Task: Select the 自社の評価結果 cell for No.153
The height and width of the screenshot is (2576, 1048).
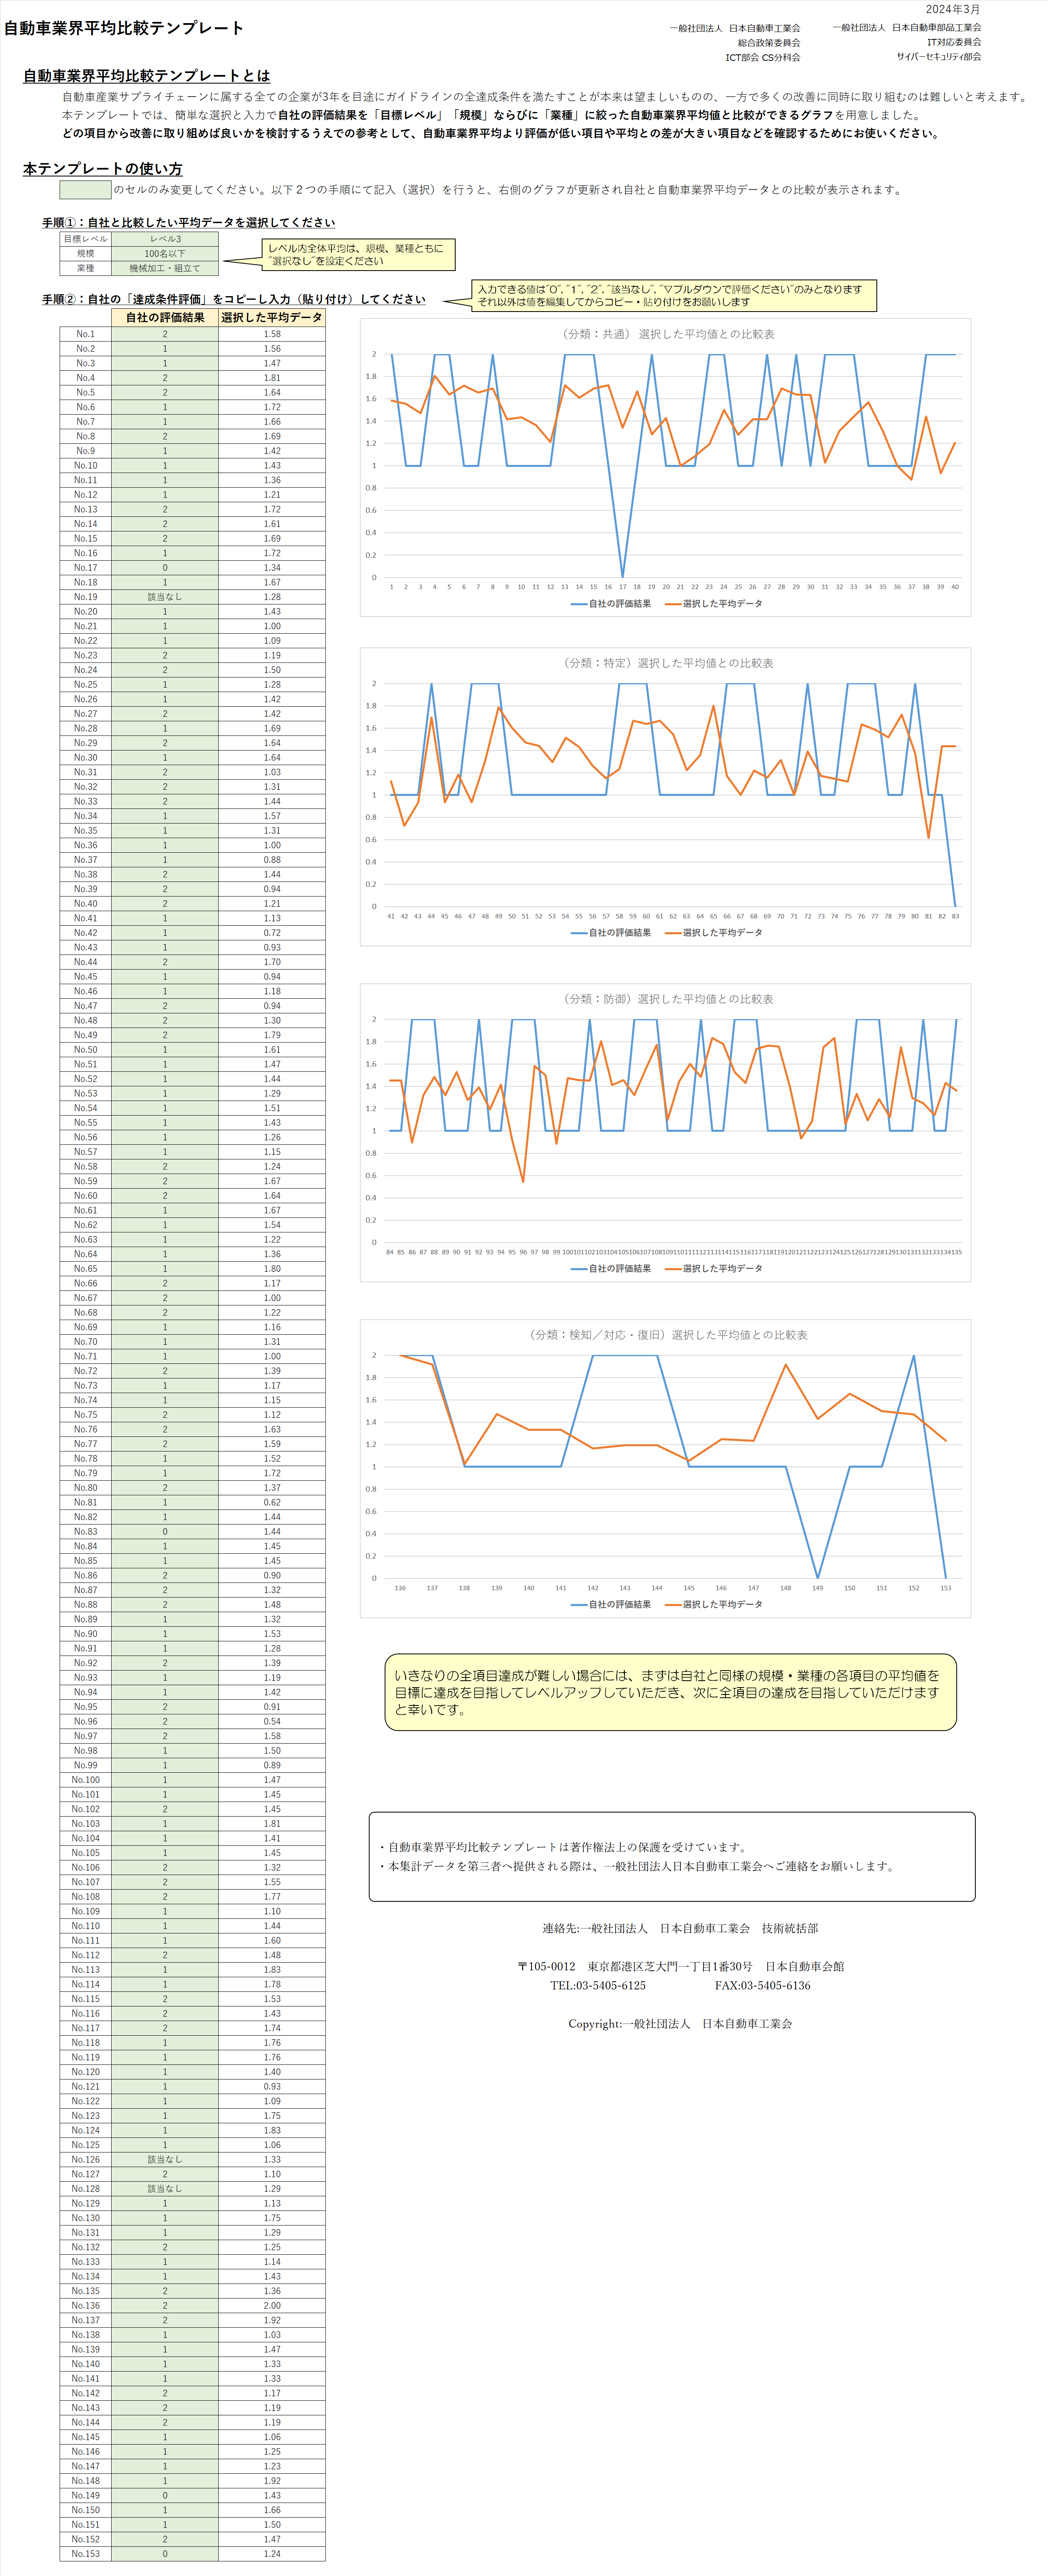Action: 165,2554
